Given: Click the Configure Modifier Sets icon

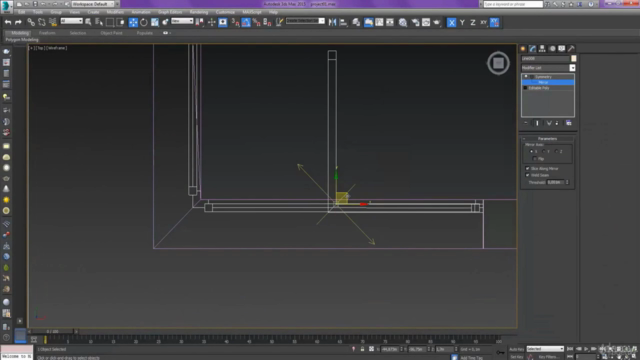Looking at the screenshot, I should point(569,123).
